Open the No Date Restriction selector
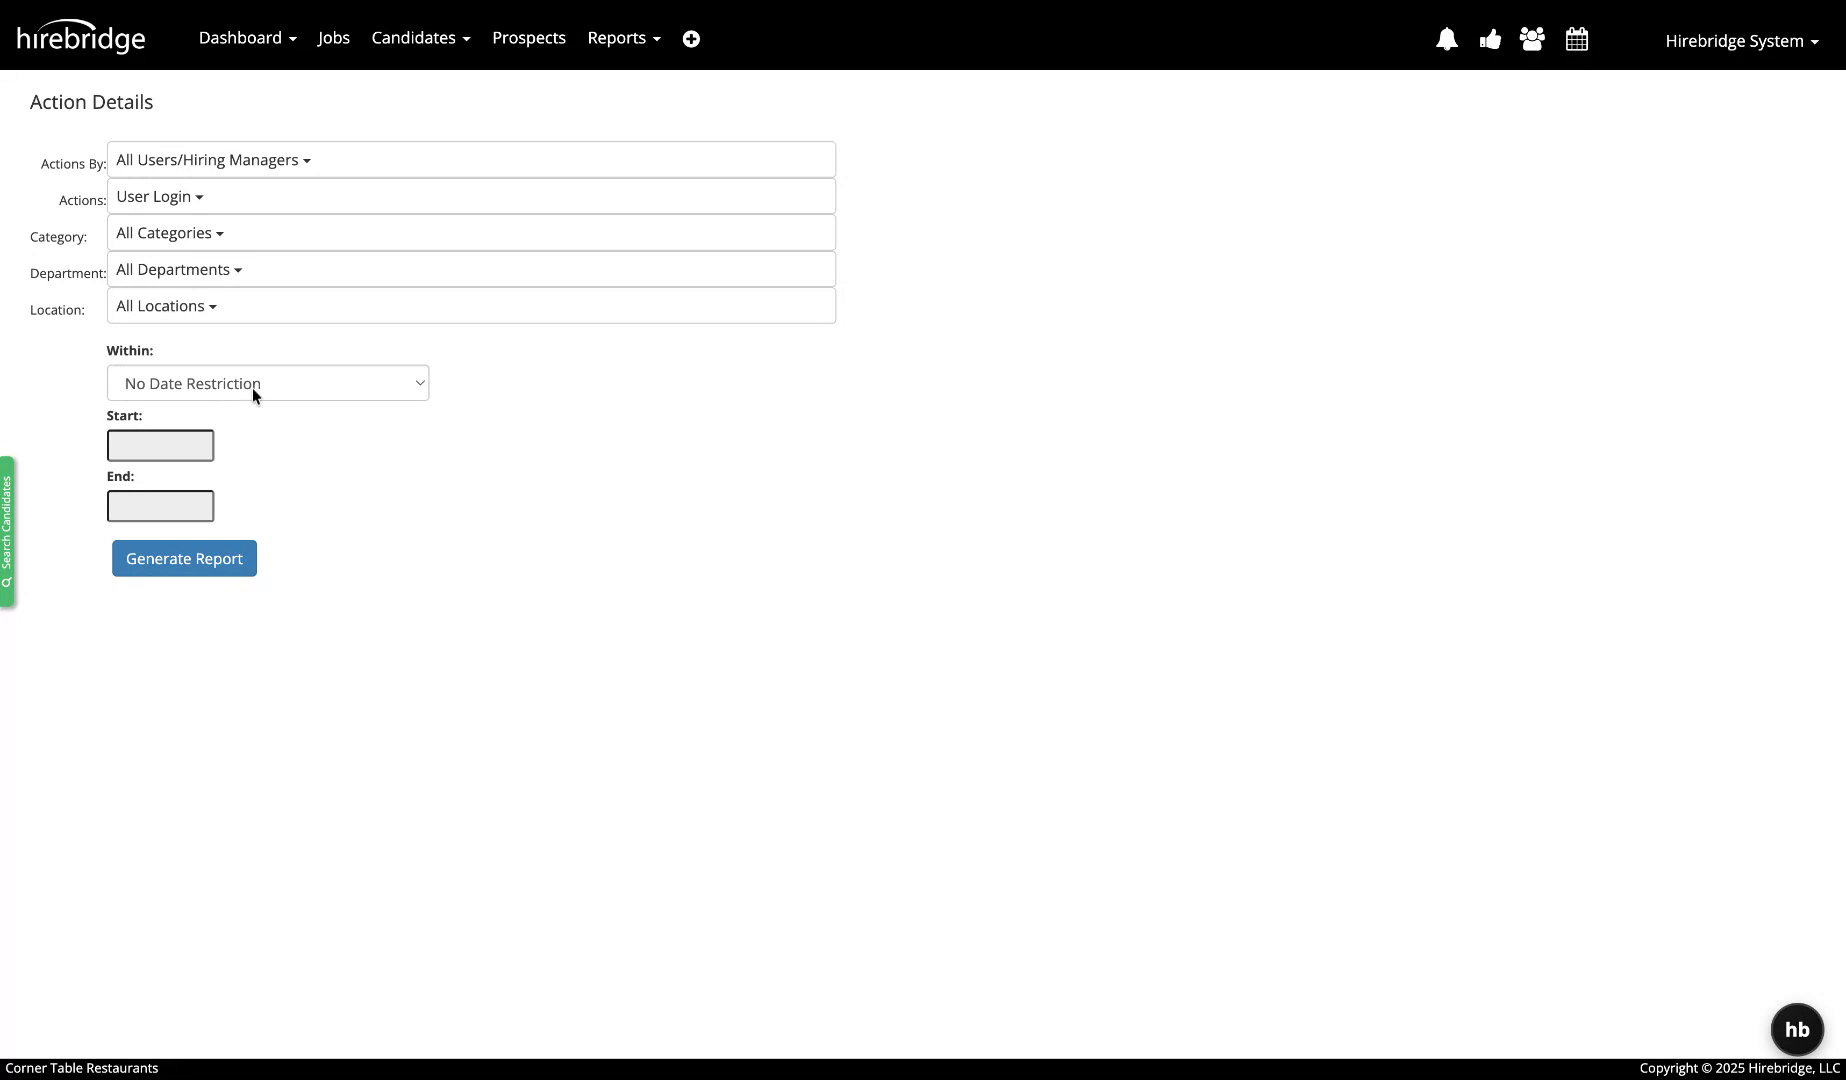The height and width of the screenshot is (1080, 1846). click(267, 383)
